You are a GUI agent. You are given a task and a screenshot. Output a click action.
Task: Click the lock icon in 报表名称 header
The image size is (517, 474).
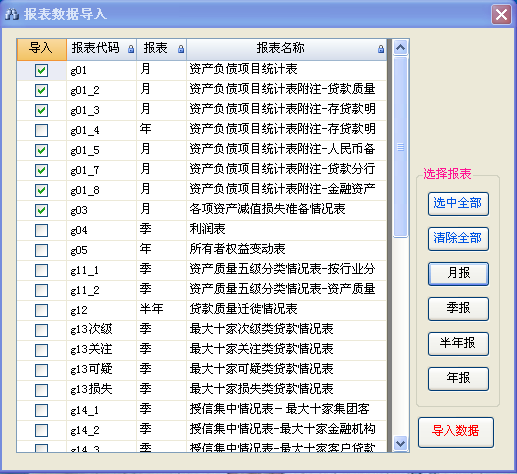pos(381,49)
